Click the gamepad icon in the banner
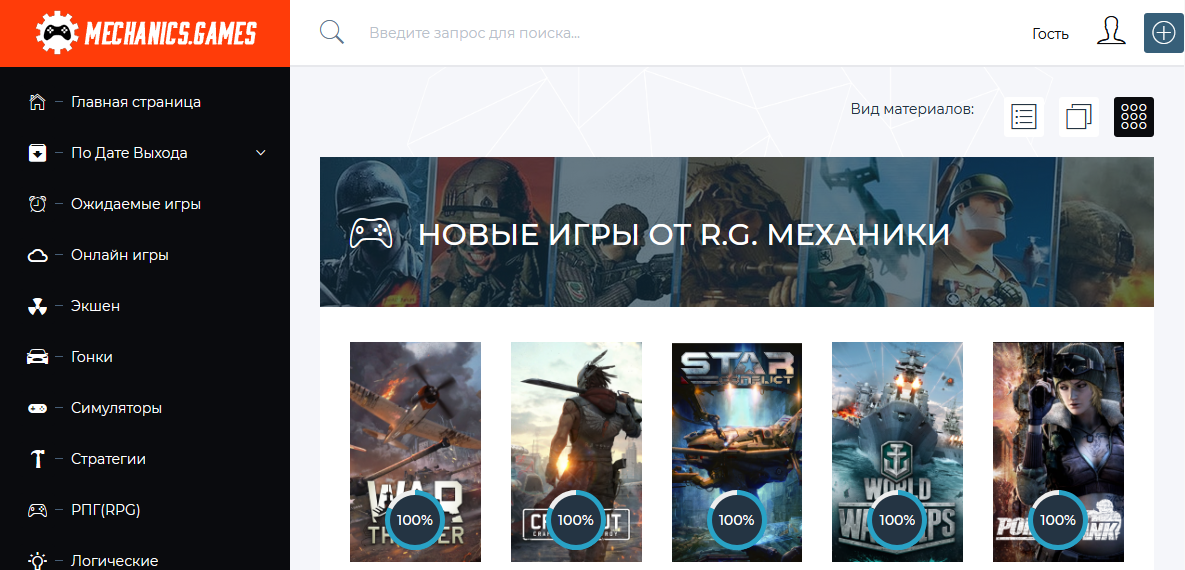The height and width of the screenshot is (570, 1185). pos(371,234)
